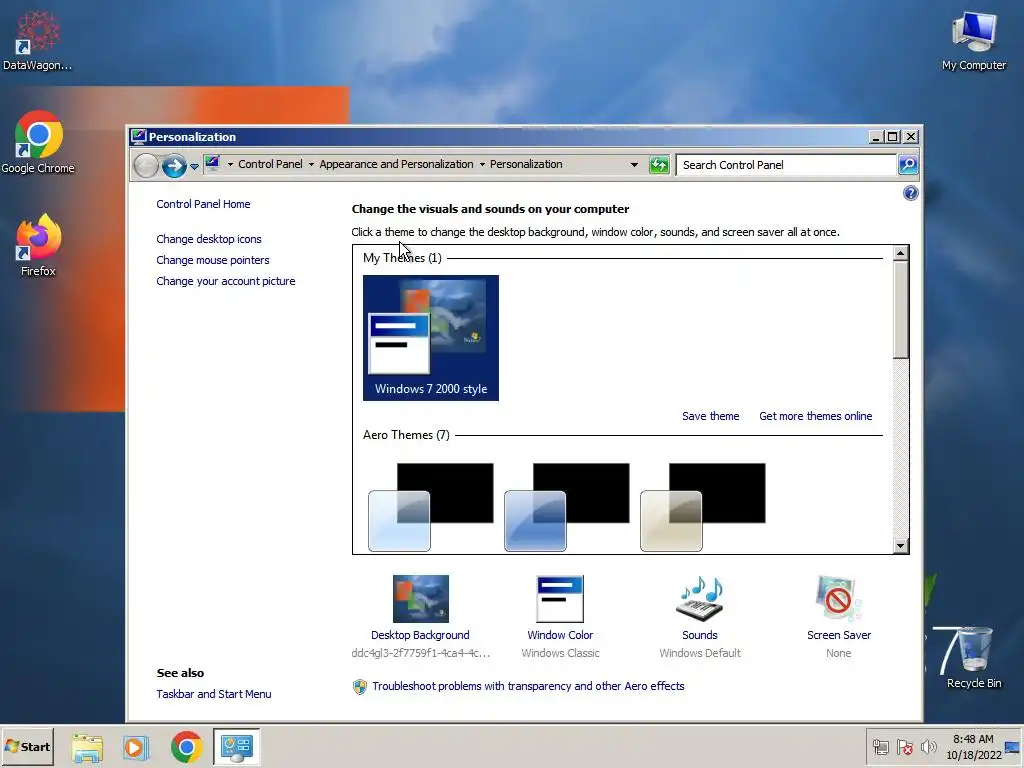Open the DataWagon desktop shortcut
Image resolution: width=1024 pixels, height=768 pixels.
tap(37, 39)
